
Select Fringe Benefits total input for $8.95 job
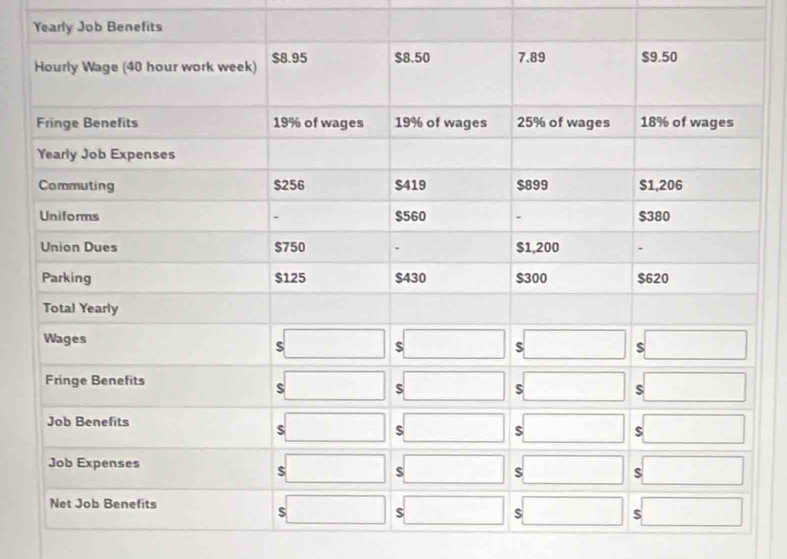[336, 387]
